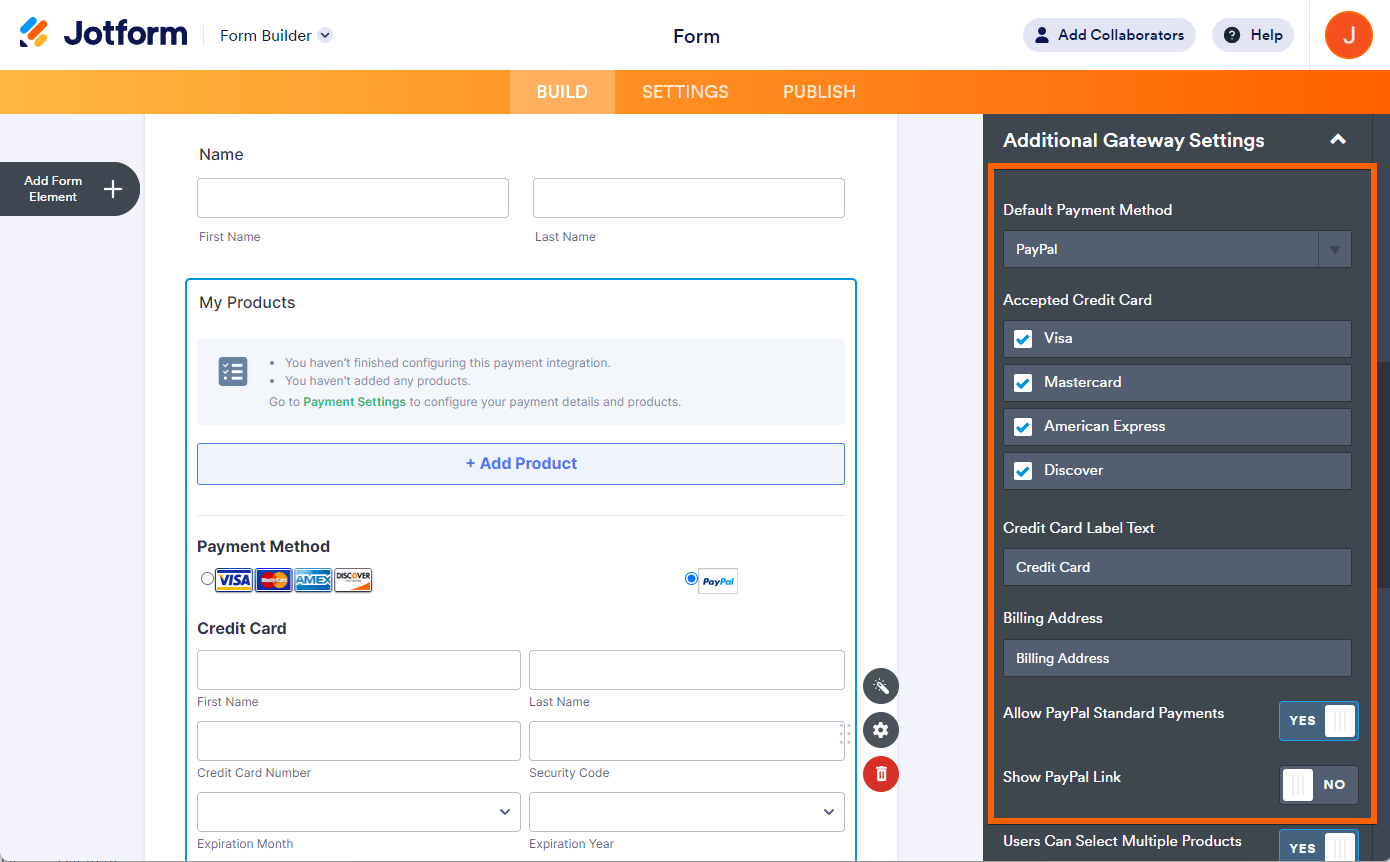Click the Security Code field
1390x862 pixels.
coord(687,741)
